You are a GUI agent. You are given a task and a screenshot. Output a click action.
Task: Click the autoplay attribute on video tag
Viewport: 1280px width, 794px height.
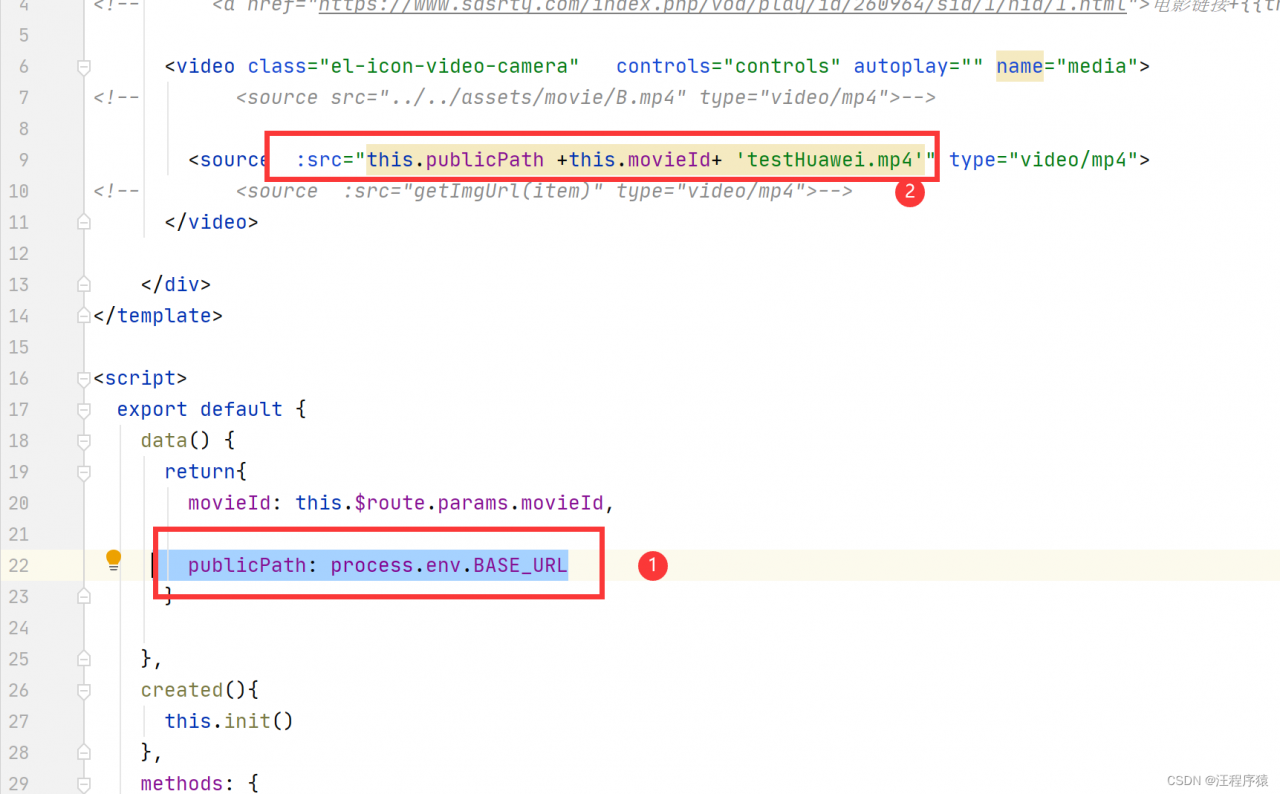919,67
